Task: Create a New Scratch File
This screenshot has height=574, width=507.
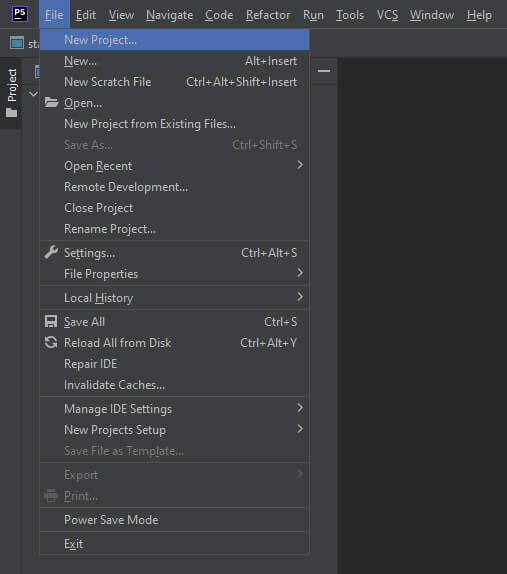Action: [x=174, y=82]
